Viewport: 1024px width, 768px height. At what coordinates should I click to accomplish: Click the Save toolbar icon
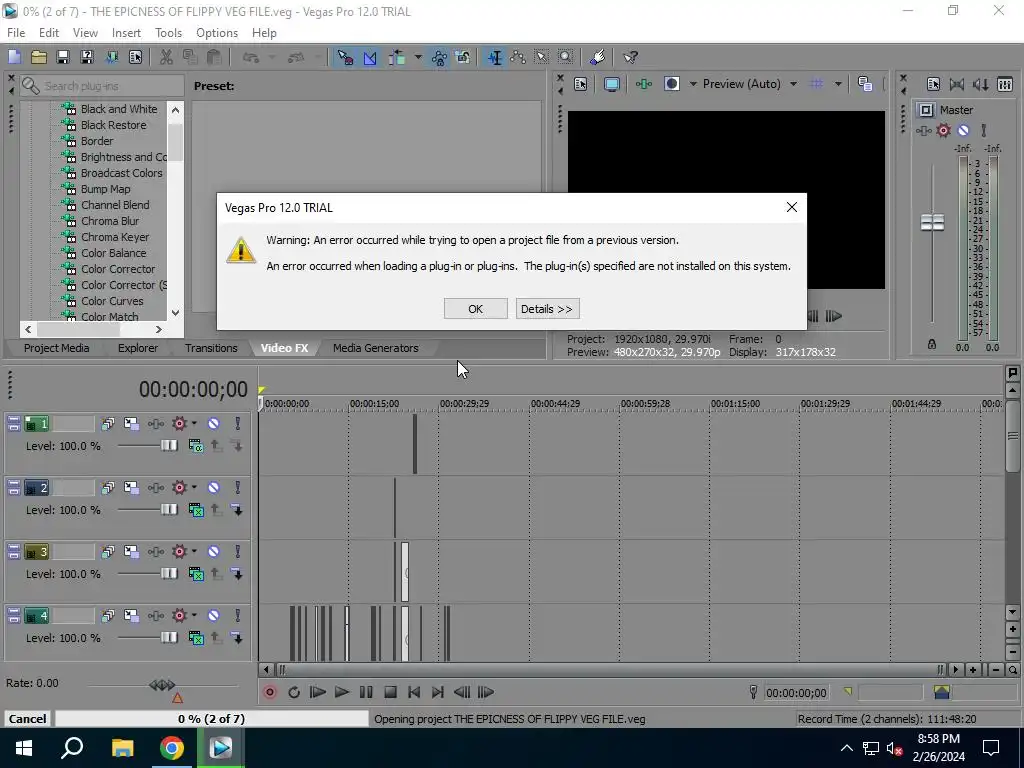click(x=63, y=57)
